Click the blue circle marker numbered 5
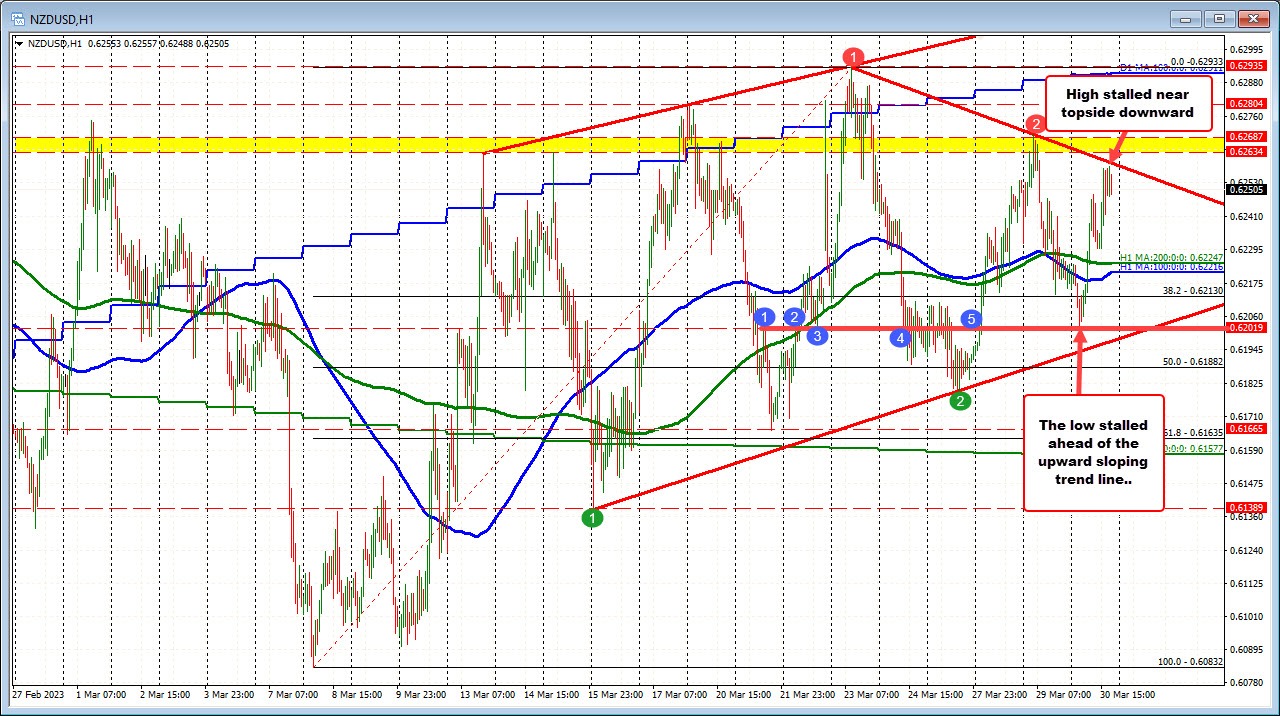 [x=971, y=319]
